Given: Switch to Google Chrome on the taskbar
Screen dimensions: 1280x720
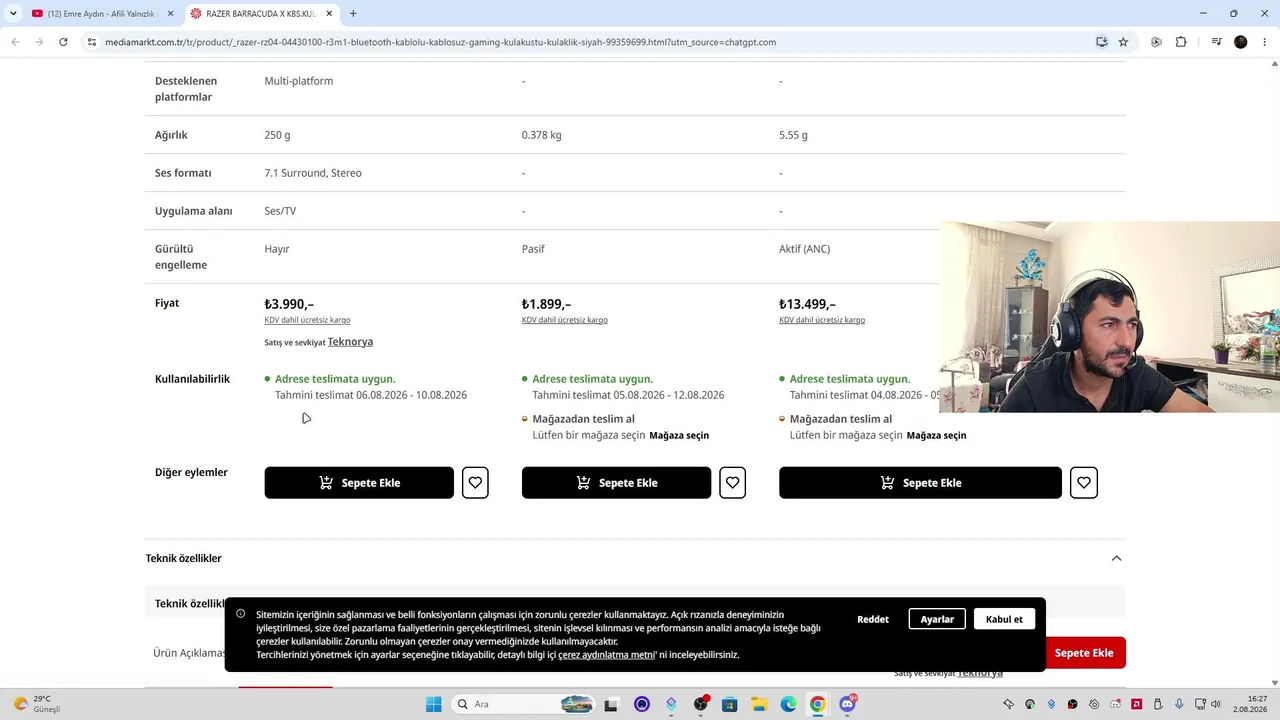Looking at the screenshot, I should [x=817, y=704].
